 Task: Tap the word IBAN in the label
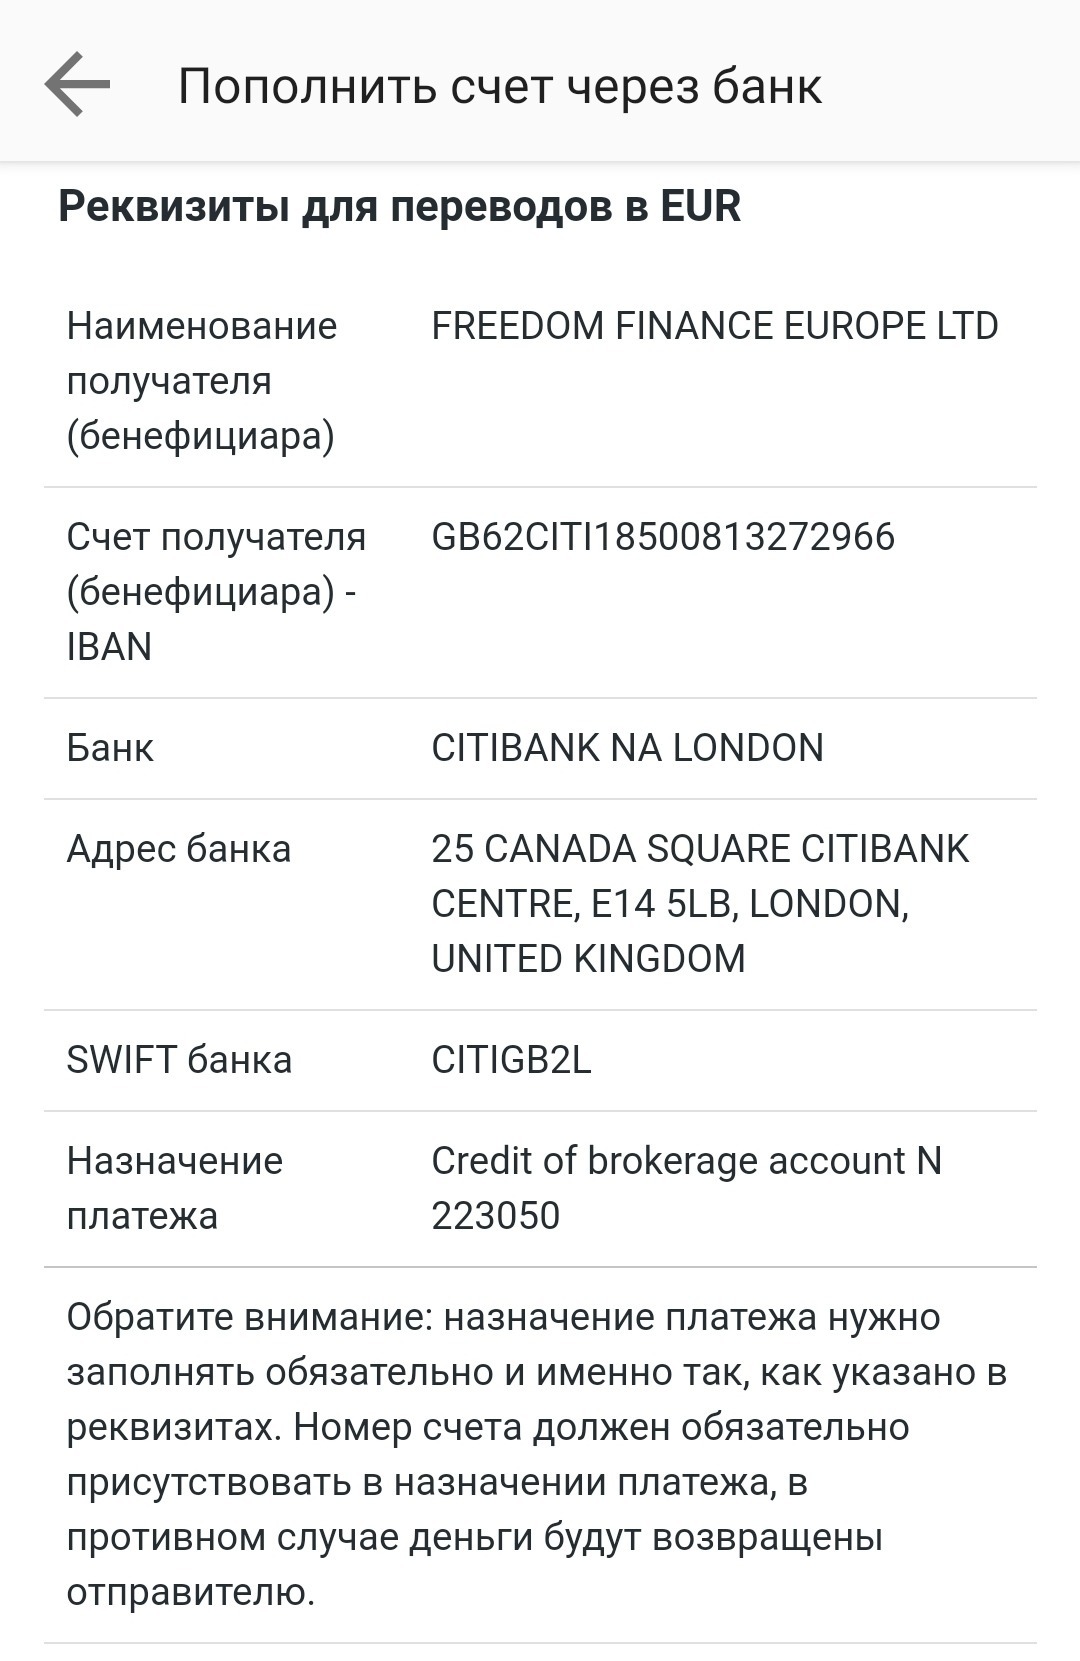coord(109,647)
